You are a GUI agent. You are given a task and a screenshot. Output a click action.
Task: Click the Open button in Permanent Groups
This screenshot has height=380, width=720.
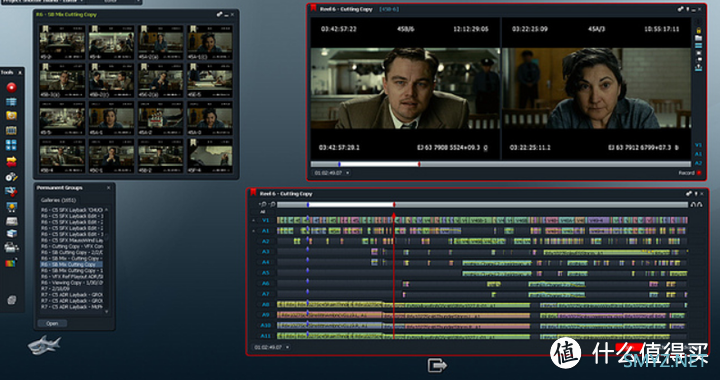click(x=52, y=324)
